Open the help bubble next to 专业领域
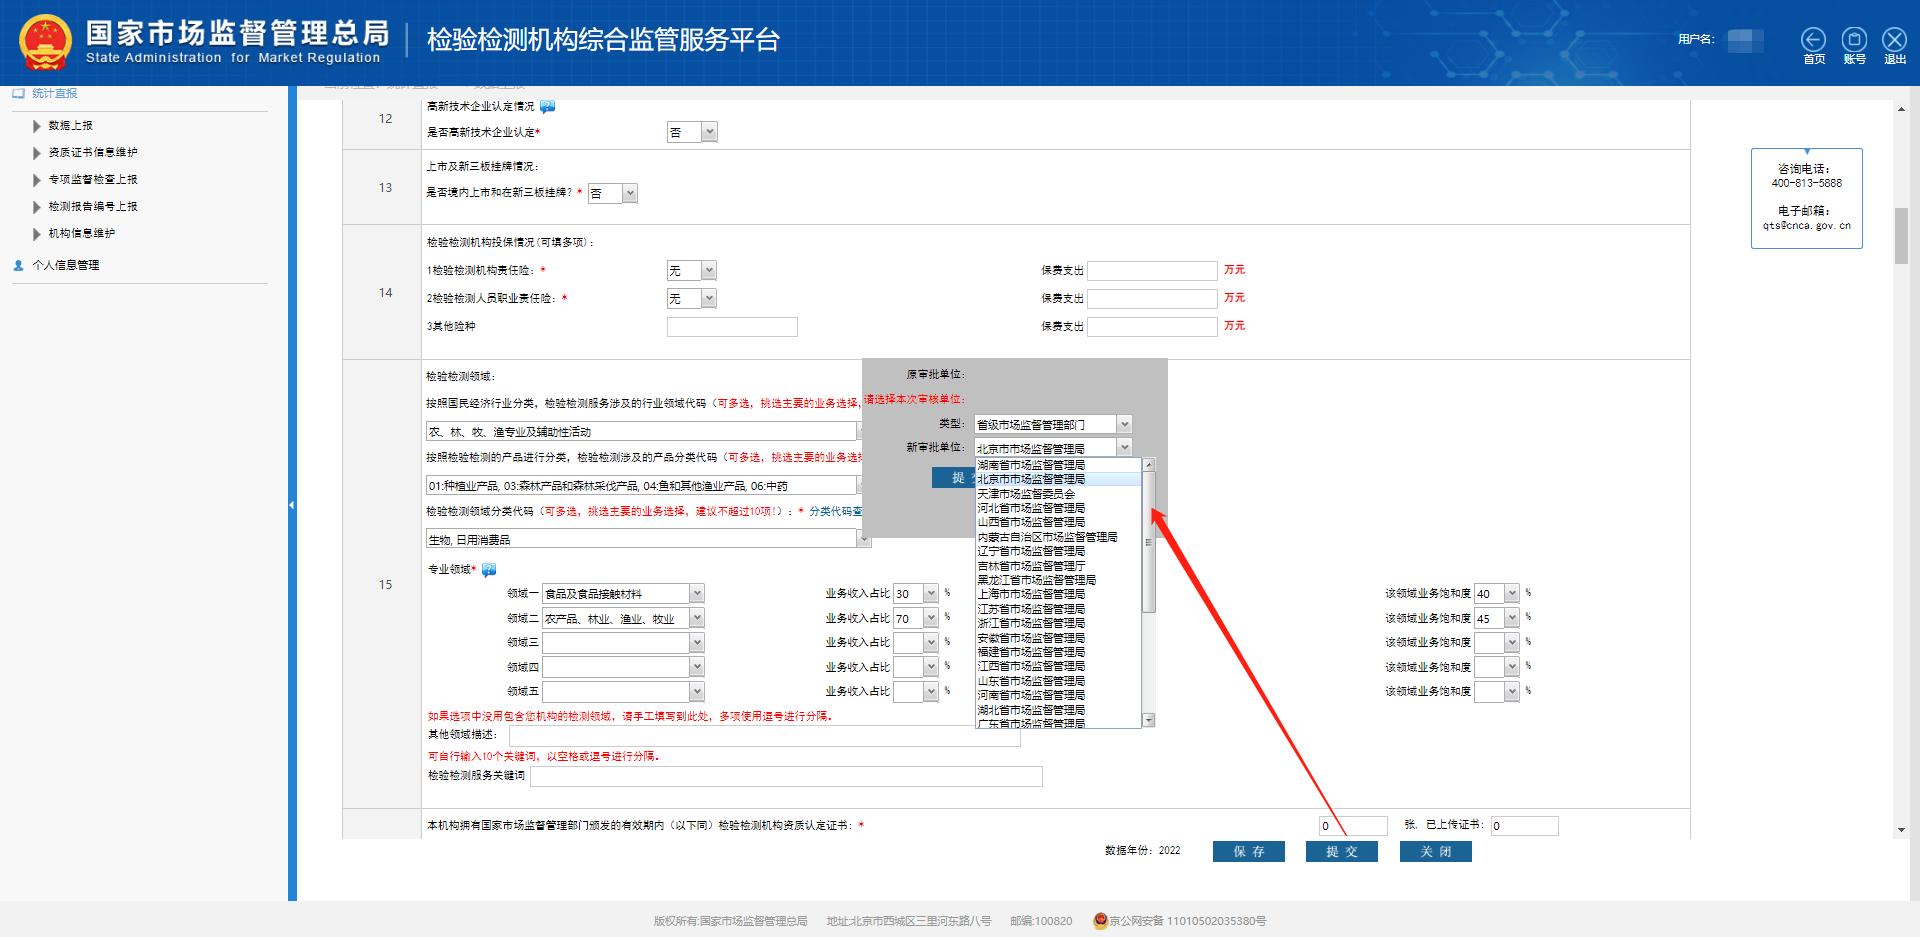 click(488, 569)
